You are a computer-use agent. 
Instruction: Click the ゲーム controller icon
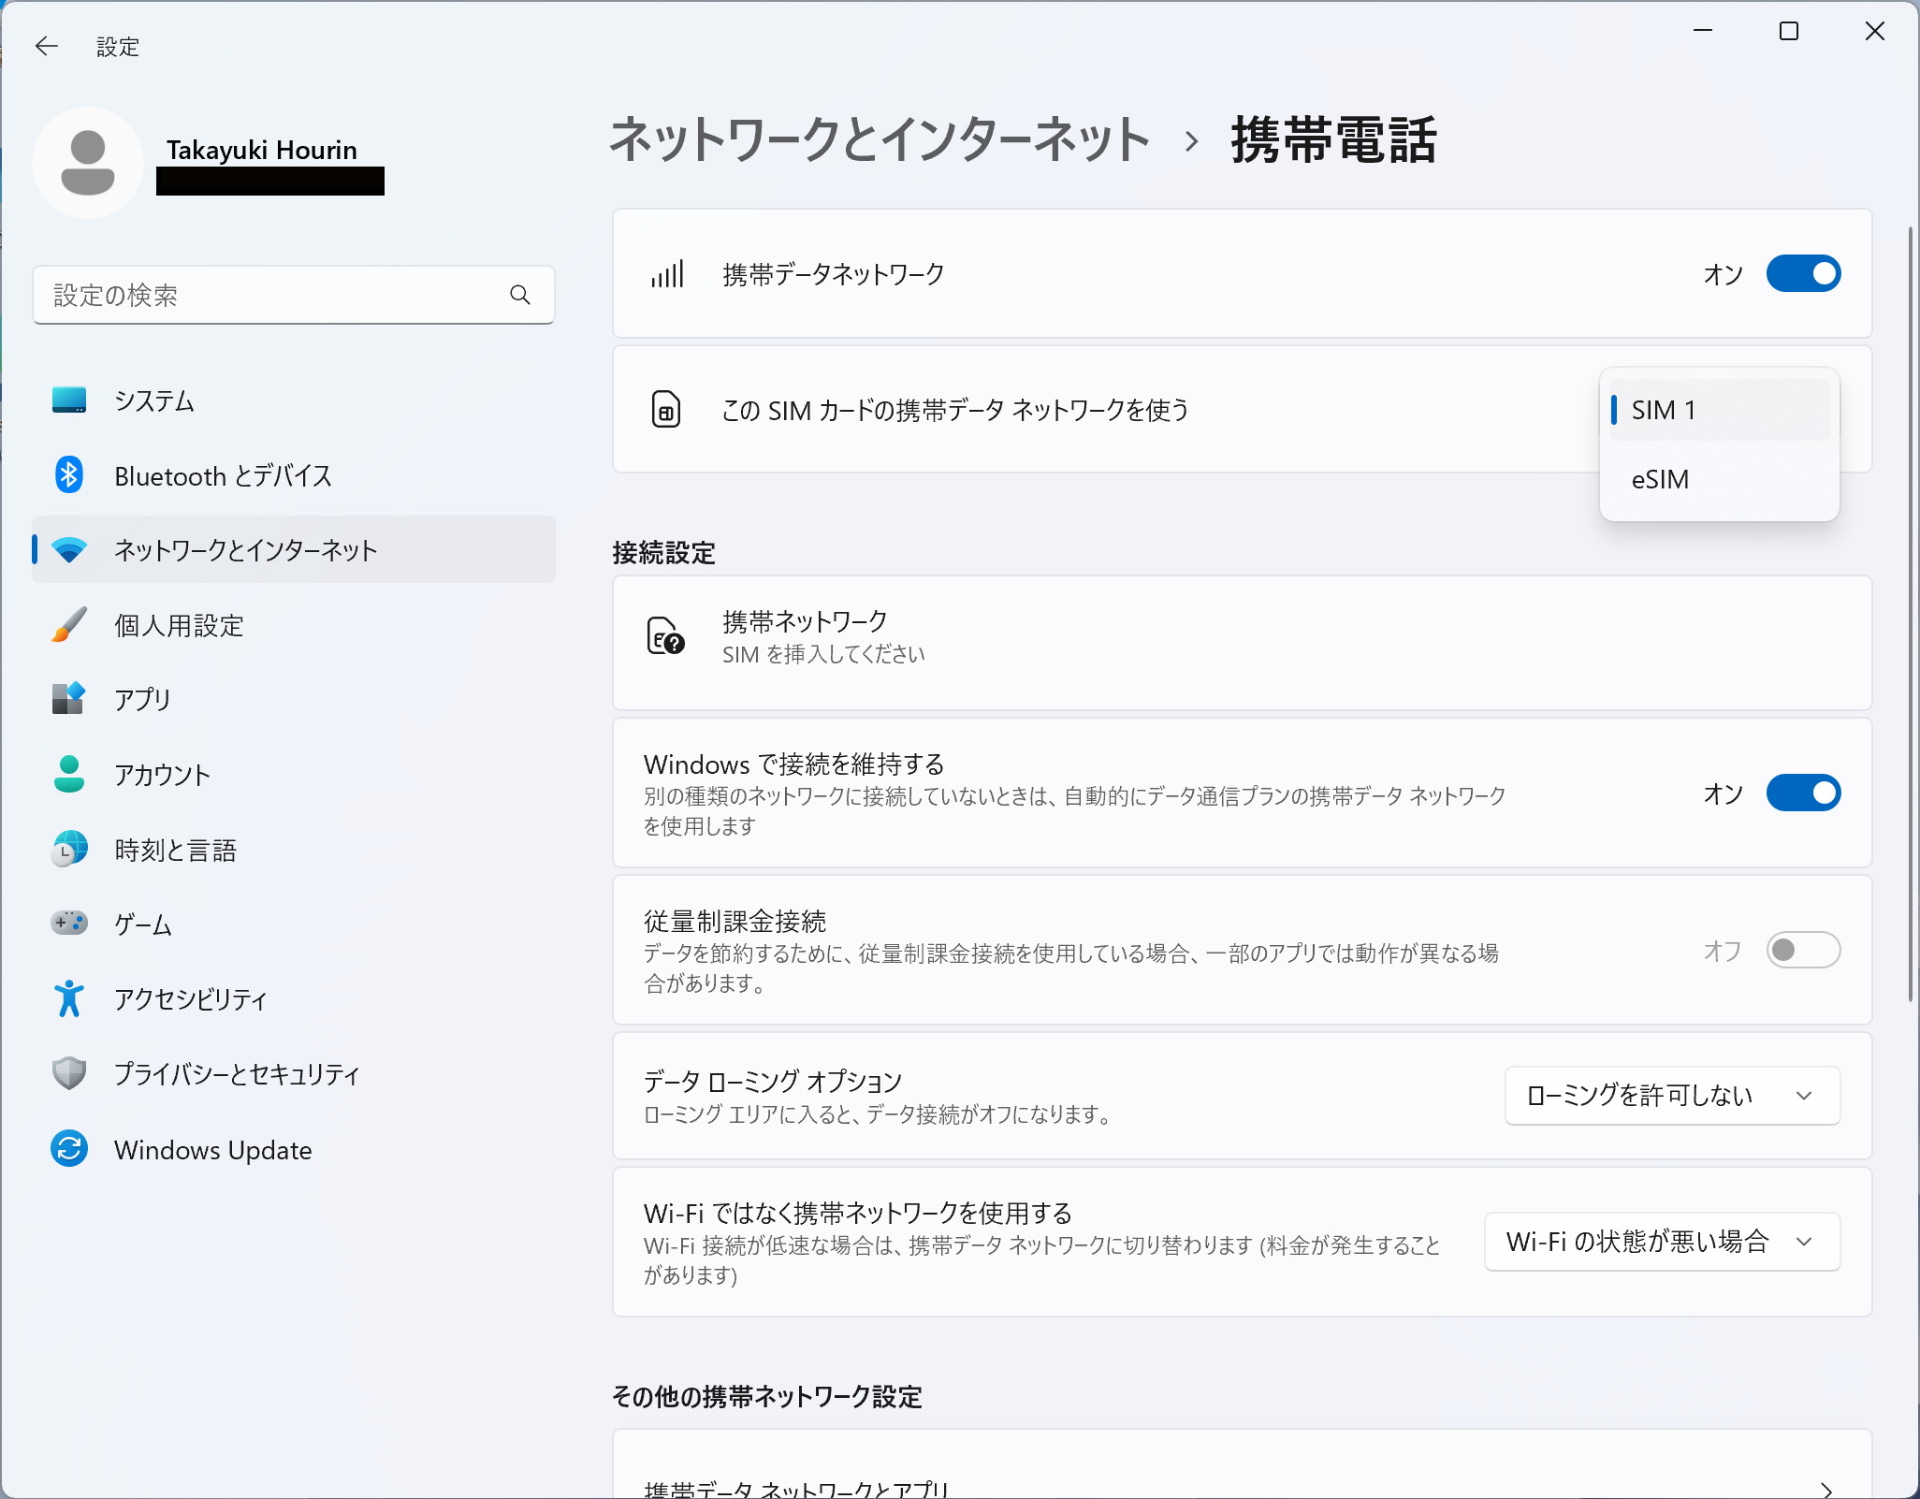coord(68,923)
